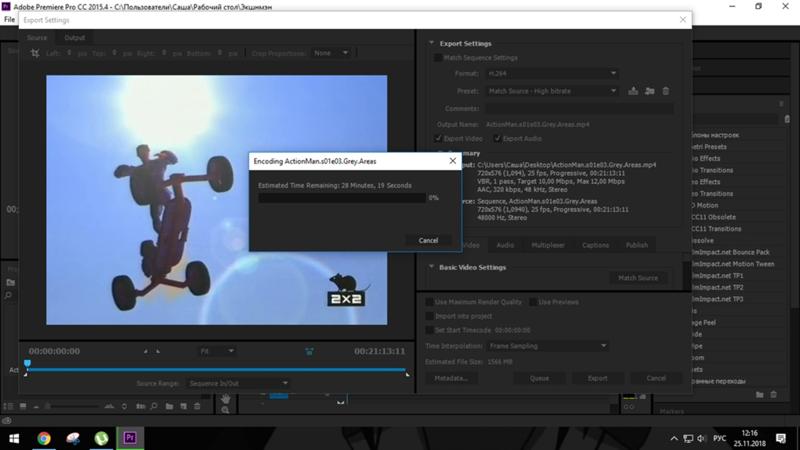The width and height of the screenshot is (800, 450).
Task: Click the new custom bin icon in Effects panel
Action: 760,394
